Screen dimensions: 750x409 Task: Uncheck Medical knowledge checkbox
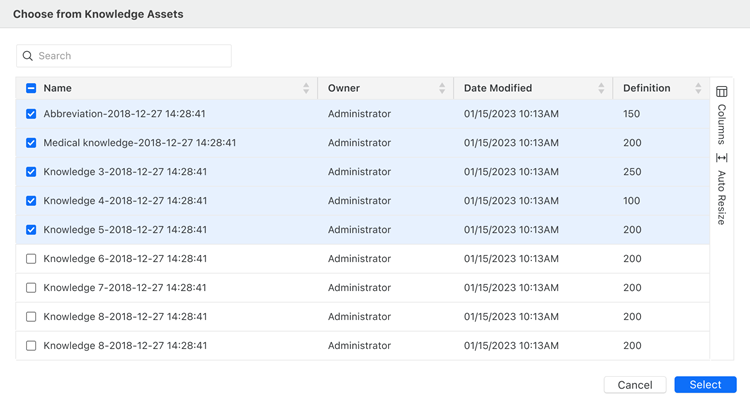pyautogui.click(x=31, y=143)
